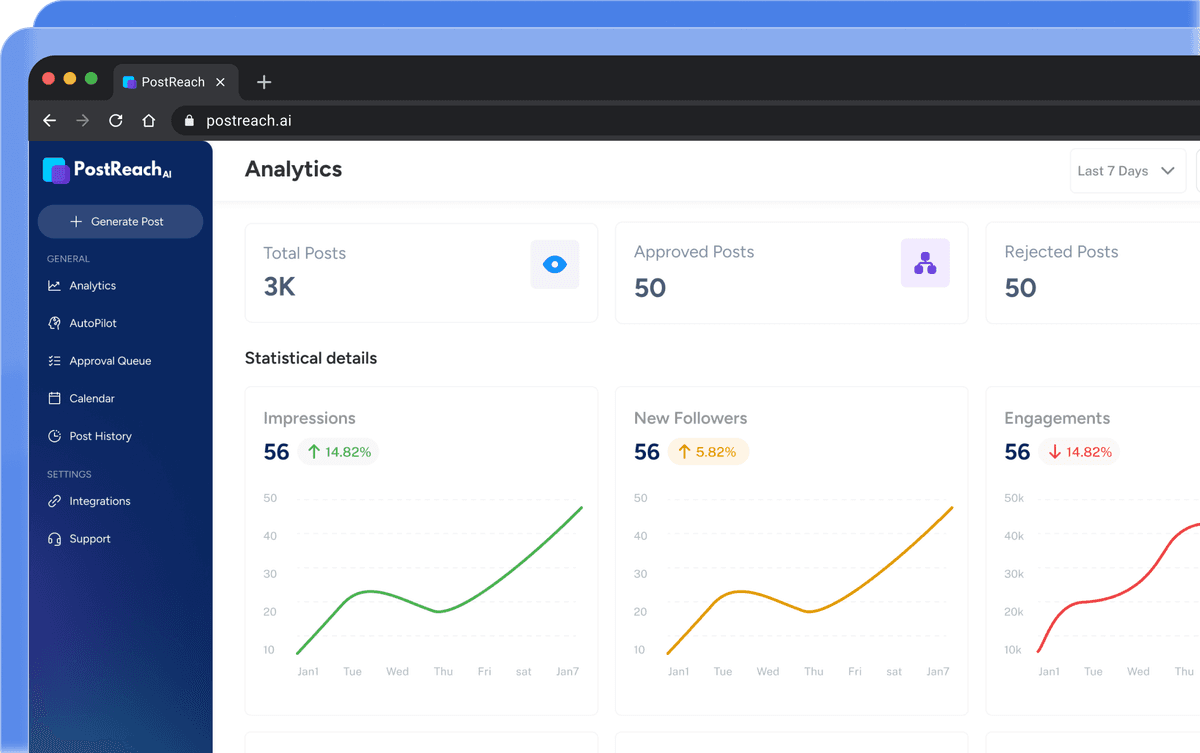Open Analytics in the sidebar
The image size is (1200, 753).
(x=92, y=286)
